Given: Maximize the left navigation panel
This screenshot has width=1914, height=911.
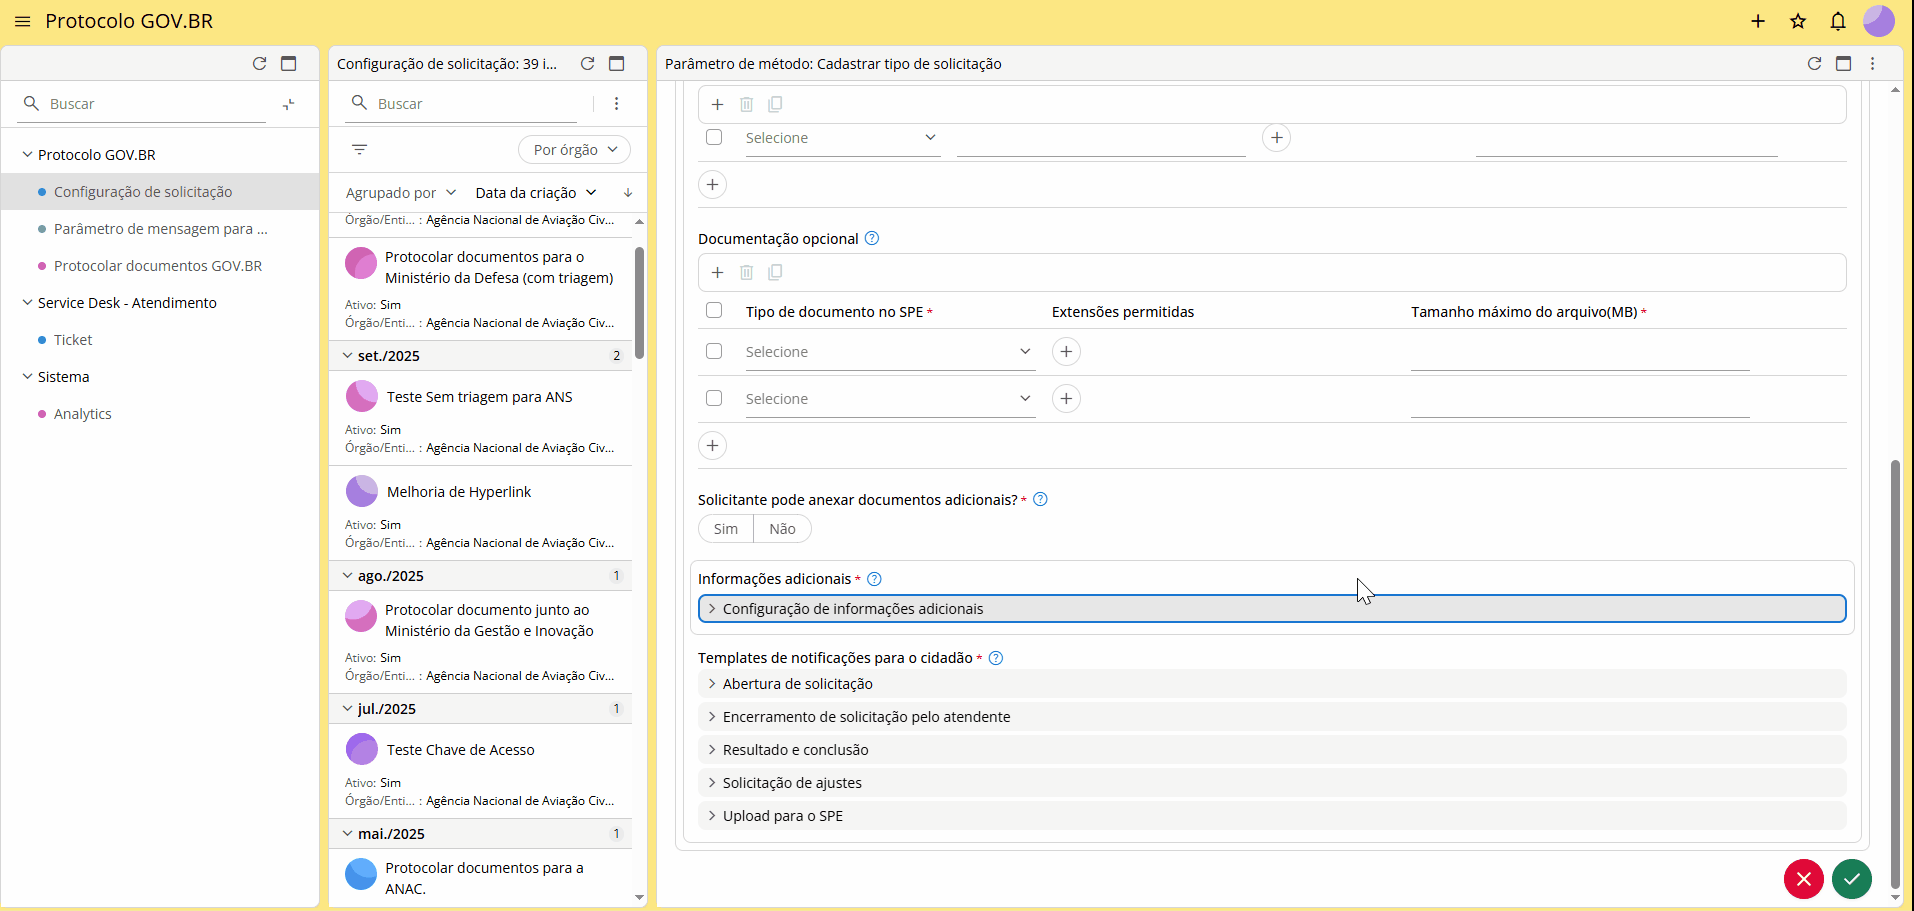Looking at the screenshot, I should coord(289,63).
